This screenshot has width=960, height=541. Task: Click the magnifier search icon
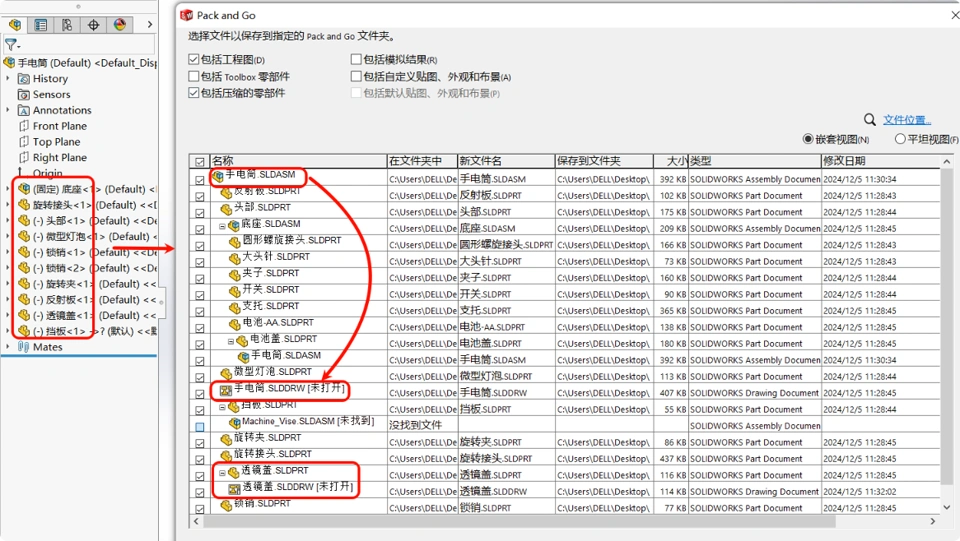coord(869,119)
